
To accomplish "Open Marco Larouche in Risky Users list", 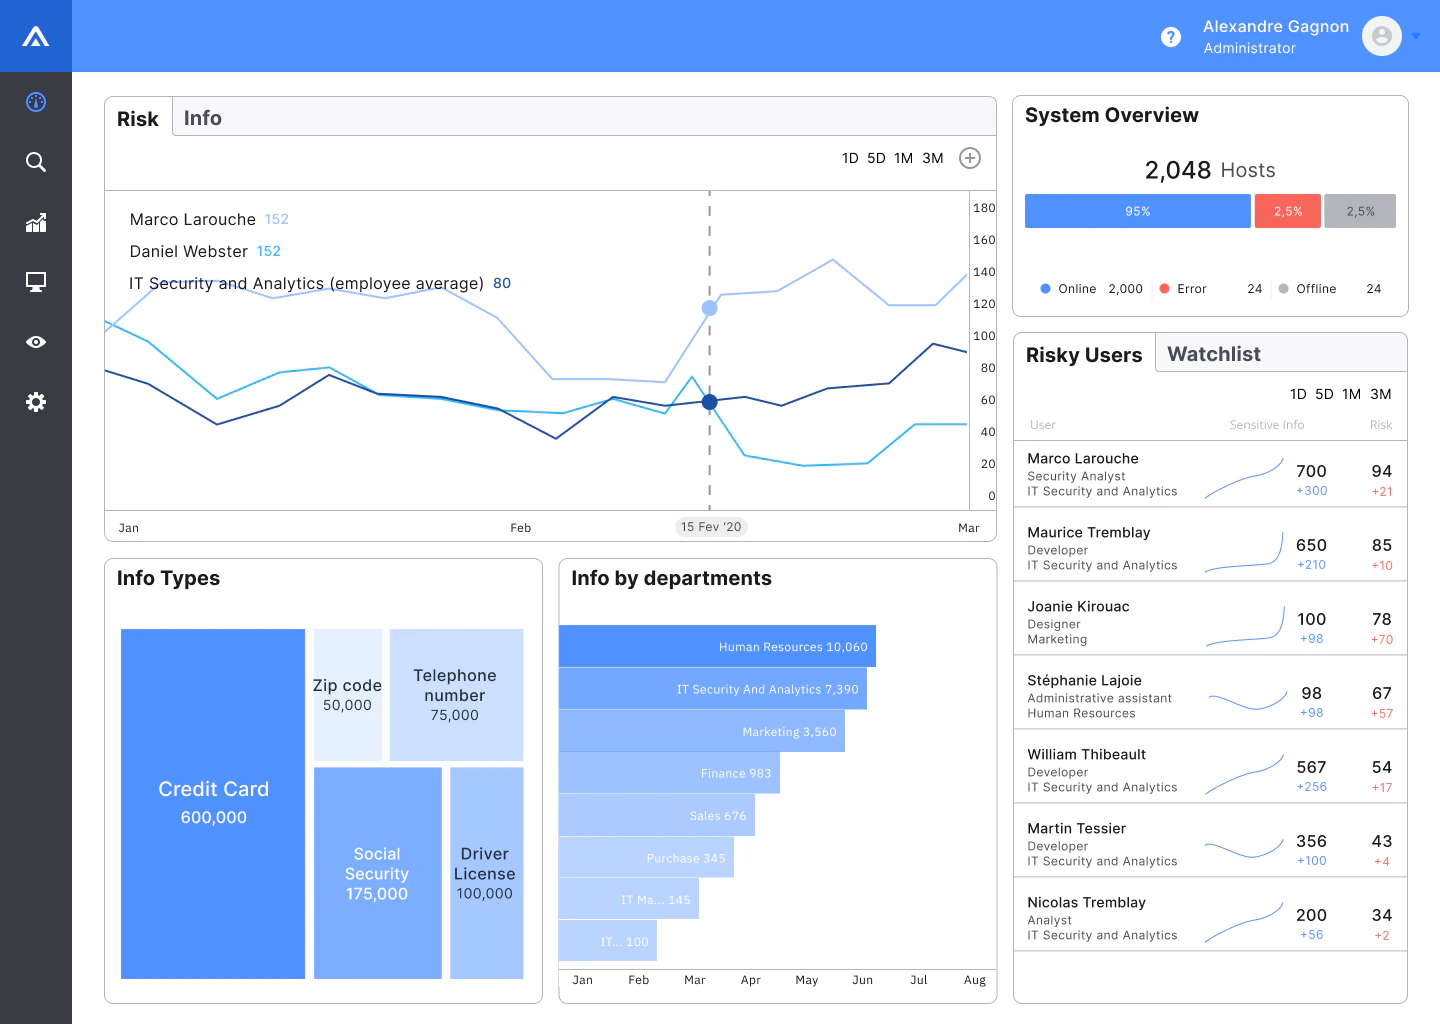I will pos(1210,474).
